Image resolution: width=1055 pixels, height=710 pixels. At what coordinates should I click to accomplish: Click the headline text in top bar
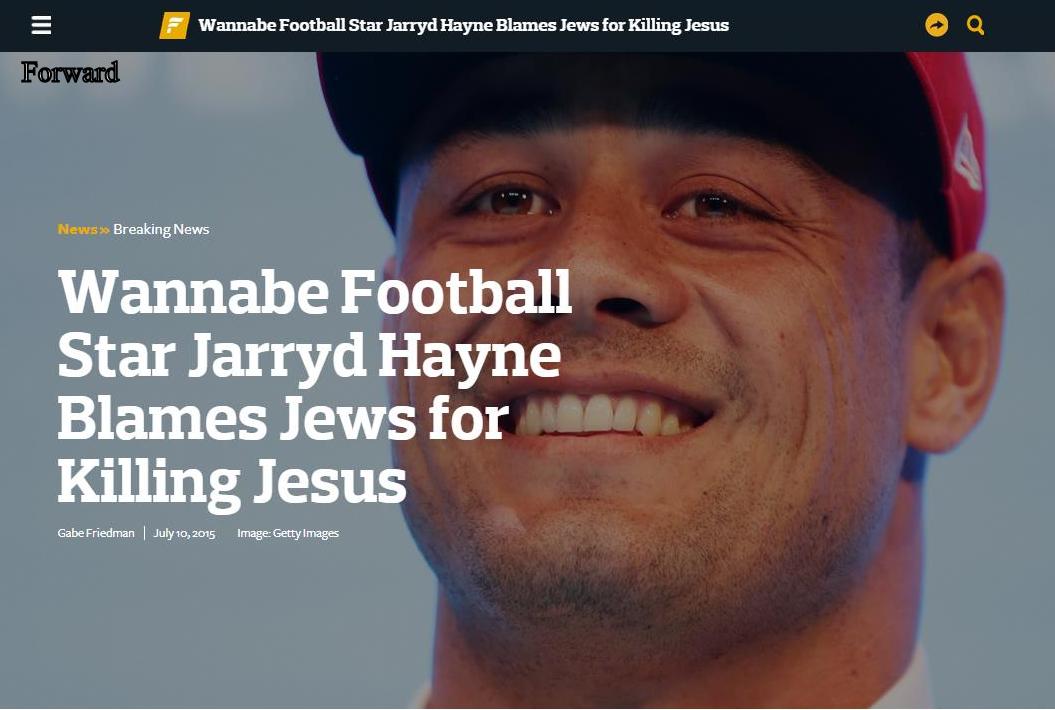464,26
